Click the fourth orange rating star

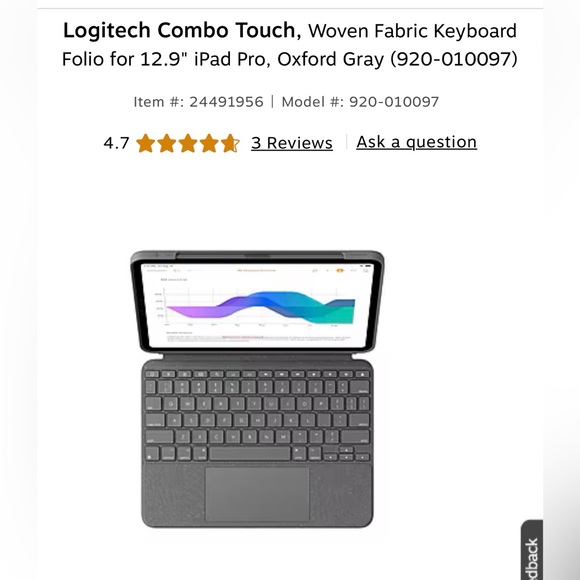click(209, 143)
